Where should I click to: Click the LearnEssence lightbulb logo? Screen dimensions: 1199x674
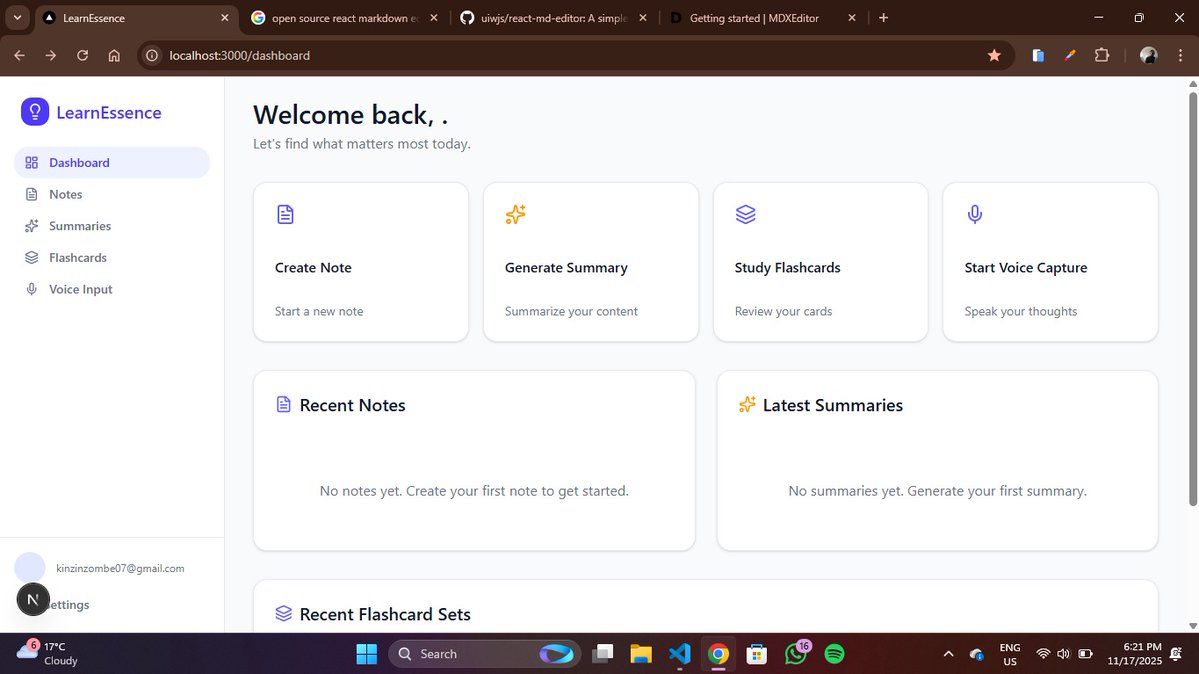[34, 112]
